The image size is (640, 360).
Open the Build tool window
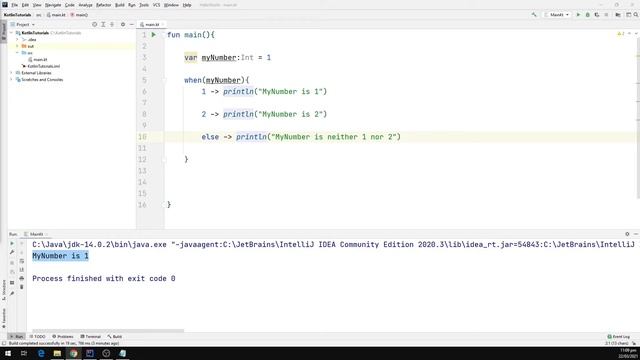[x=115, y=337]
